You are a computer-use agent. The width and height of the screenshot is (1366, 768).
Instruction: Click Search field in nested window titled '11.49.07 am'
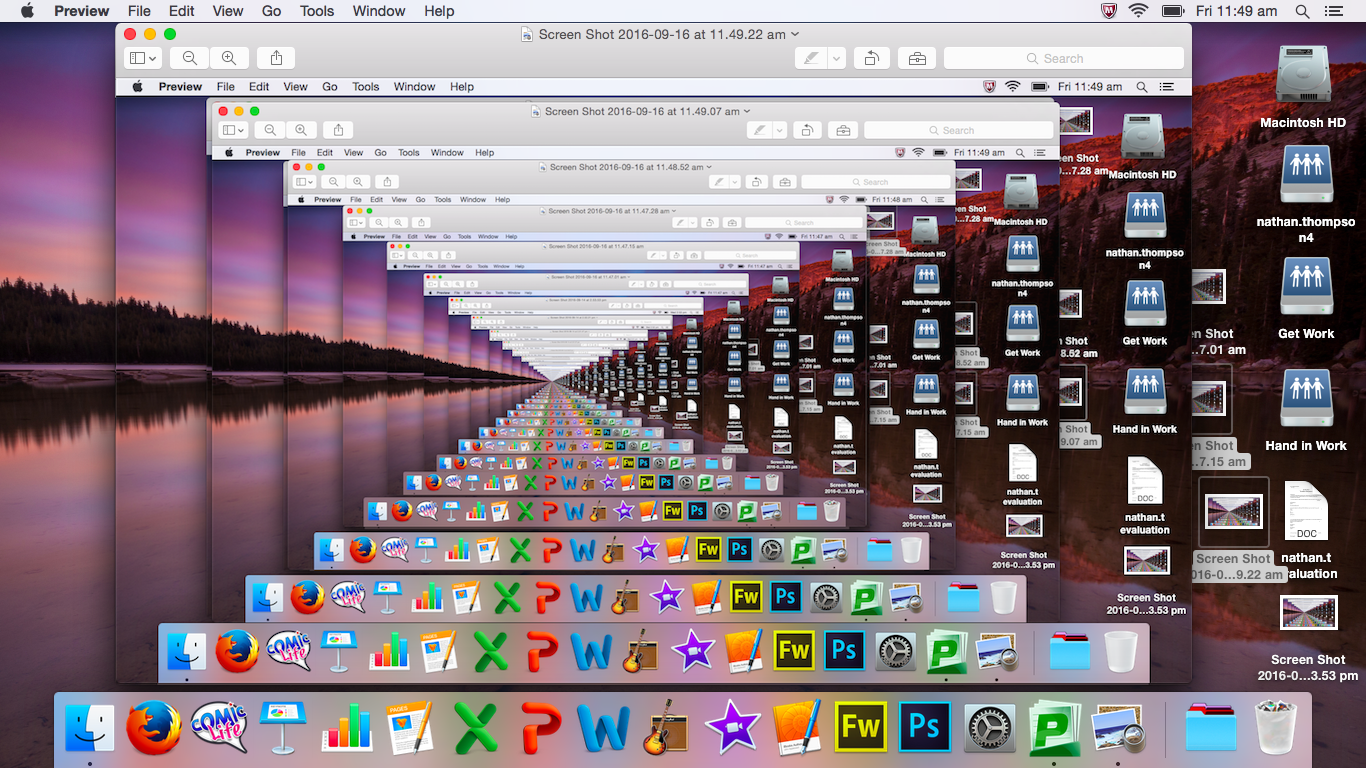point(958,130)
